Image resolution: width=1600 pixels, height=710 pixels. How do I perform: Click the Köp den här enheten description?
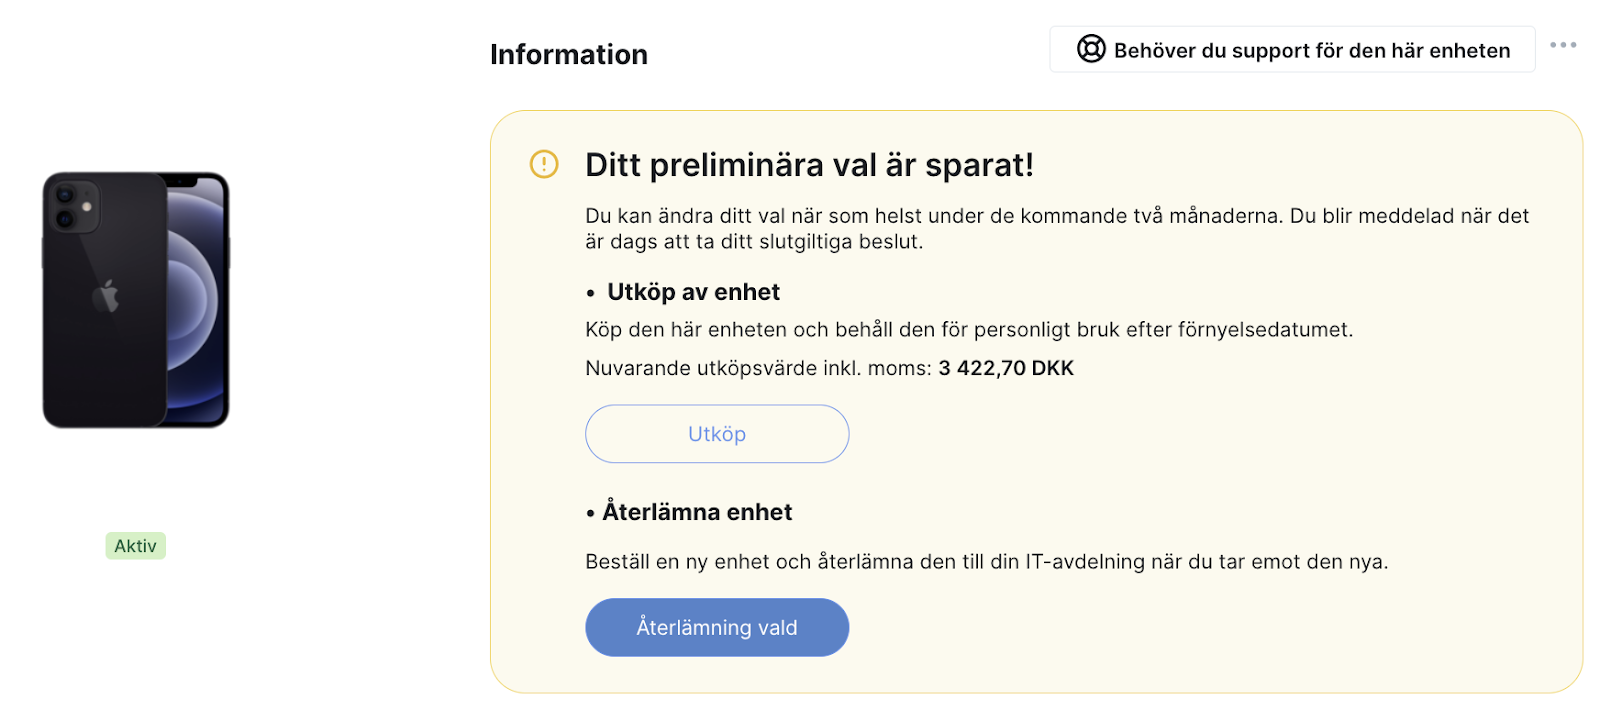point(969,330)
